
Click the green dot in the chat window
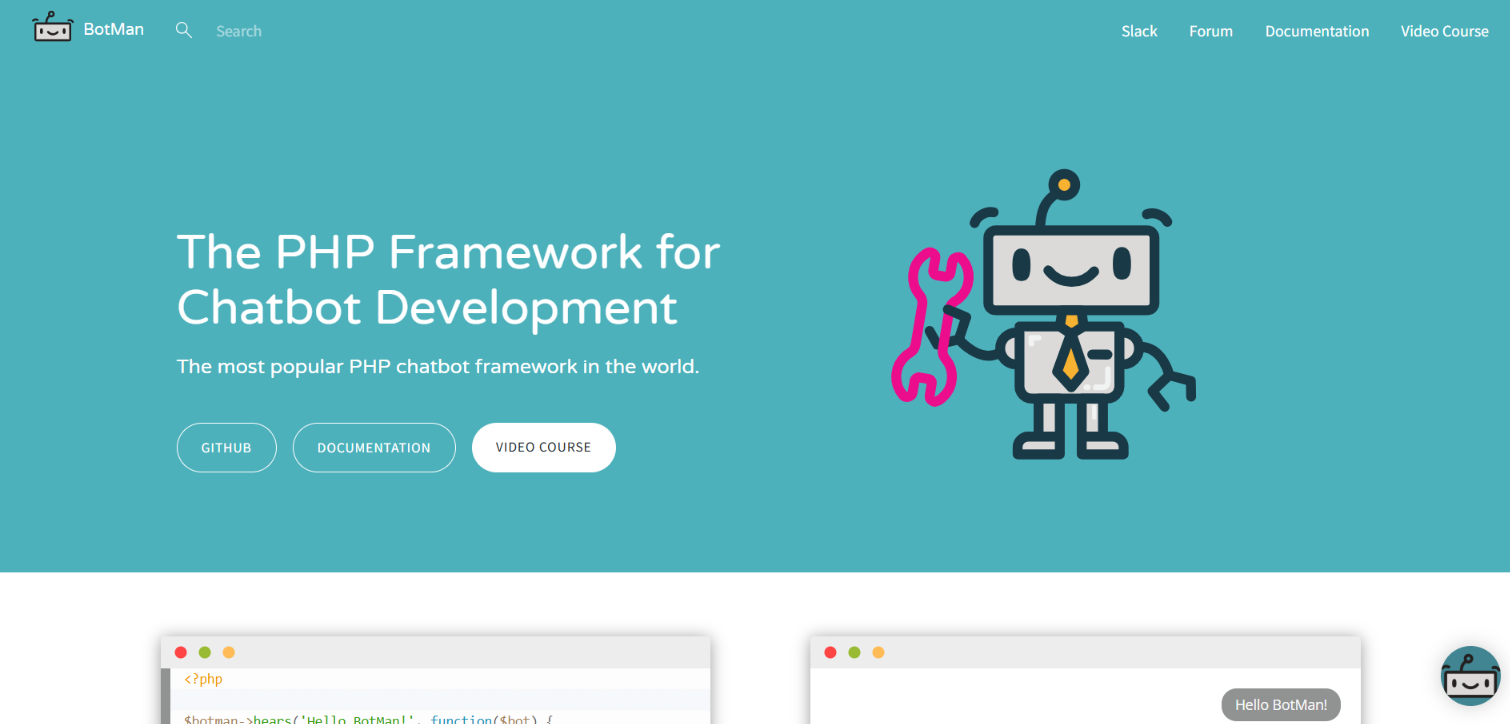pos(854,652)
